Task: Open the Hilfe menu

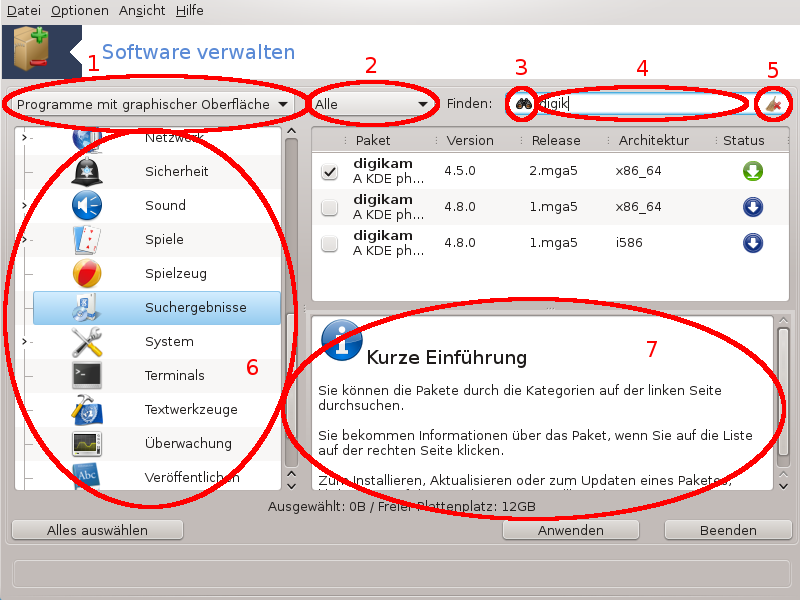Action: (x=189, y=11)
